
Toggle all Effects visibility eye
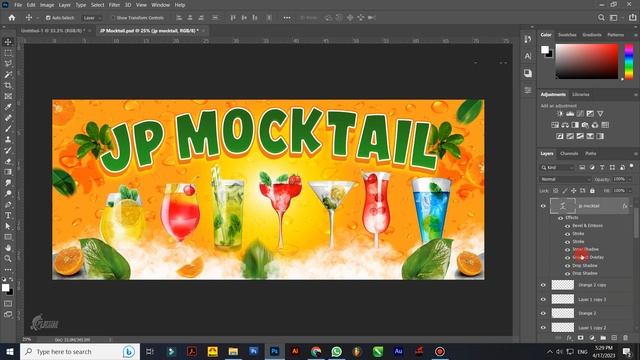(560, 218)
